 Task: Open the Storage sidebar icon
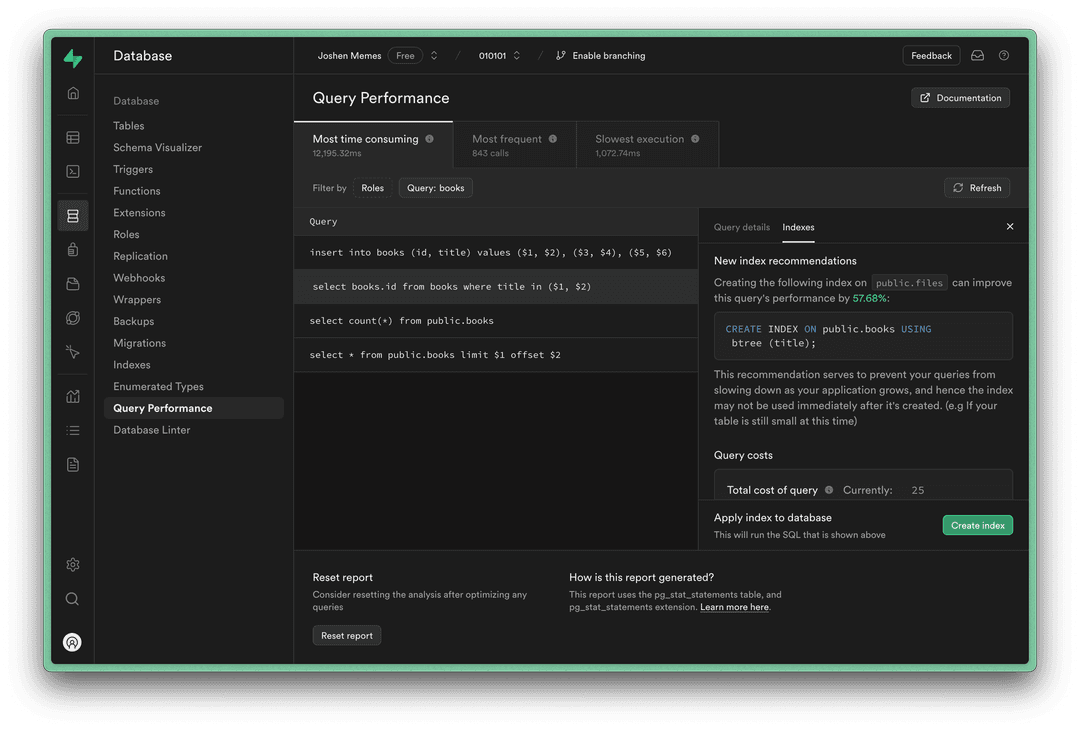point(72,283)
